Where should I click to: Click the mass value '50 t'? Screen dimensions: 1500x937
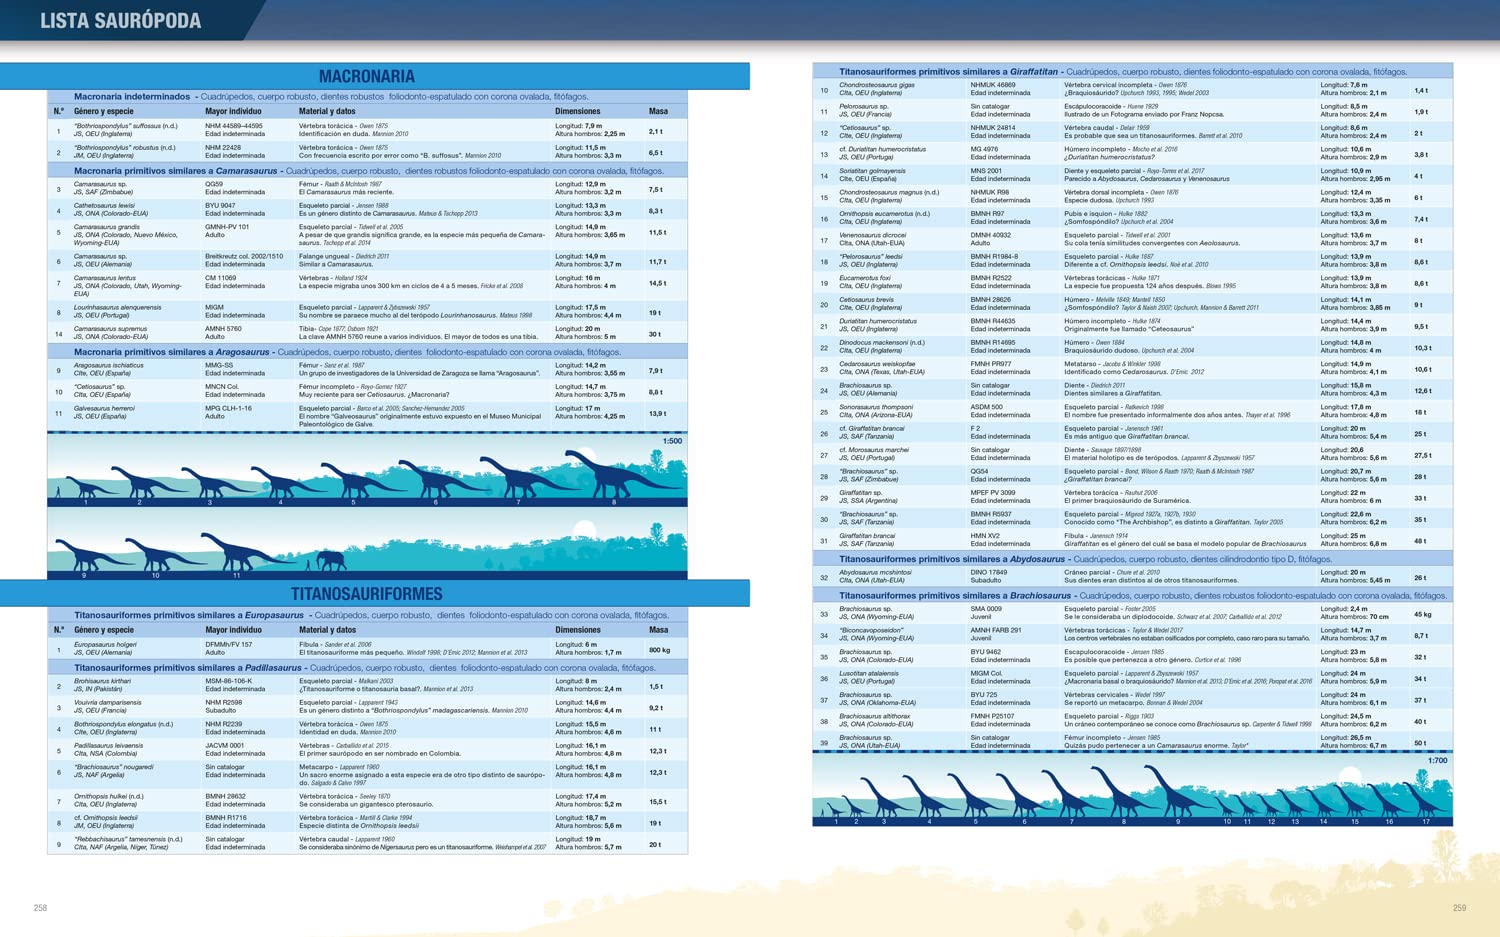tap(1421, 743)
